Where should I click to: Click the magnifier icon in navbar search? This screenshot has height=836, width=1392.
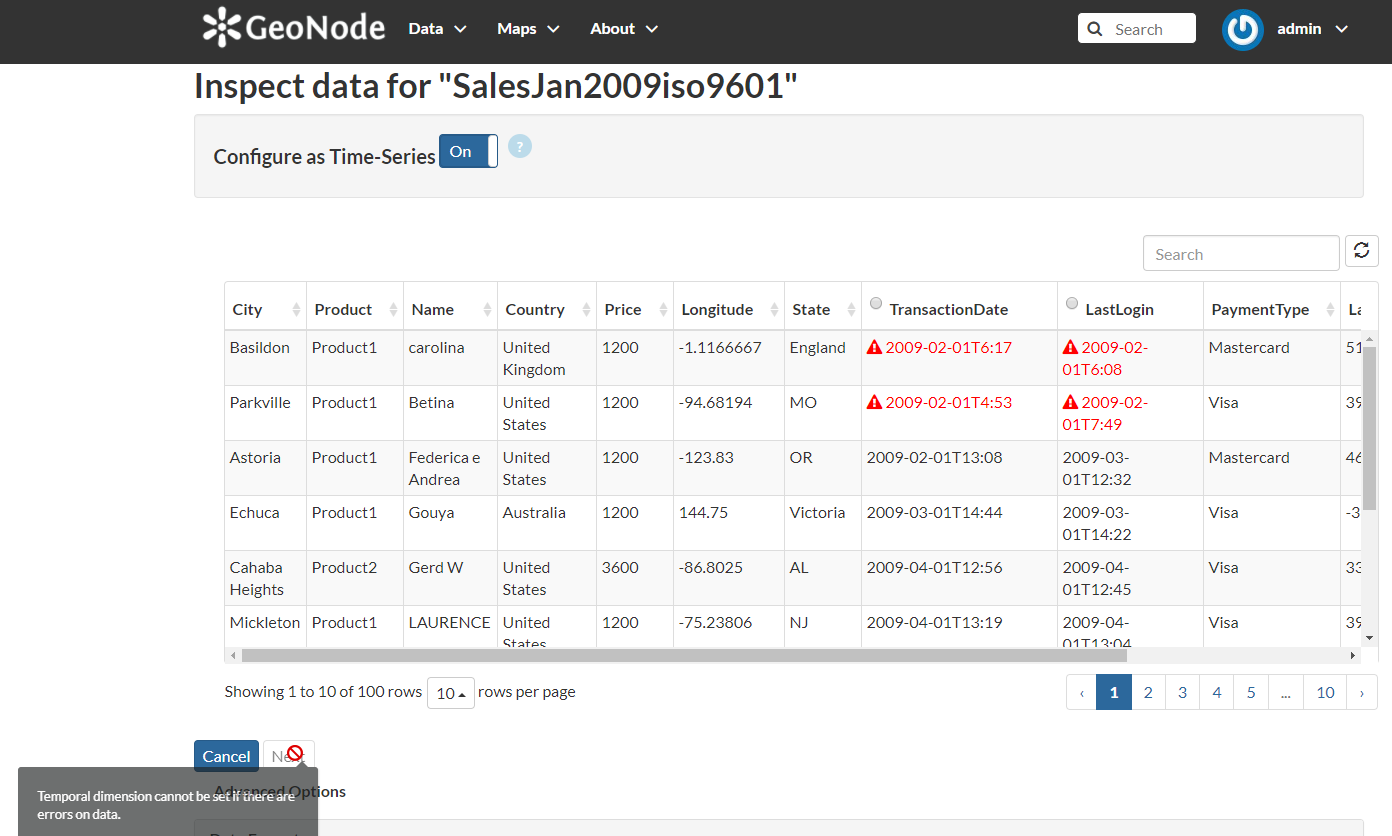click(1094, 28)
